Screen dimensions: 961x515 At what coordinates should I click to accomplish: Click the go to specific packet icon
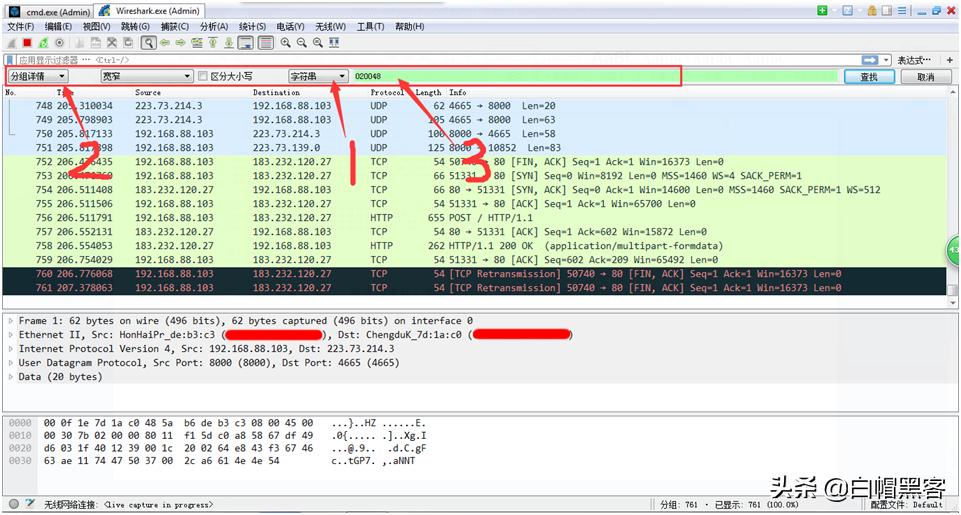tap(197, 43)
